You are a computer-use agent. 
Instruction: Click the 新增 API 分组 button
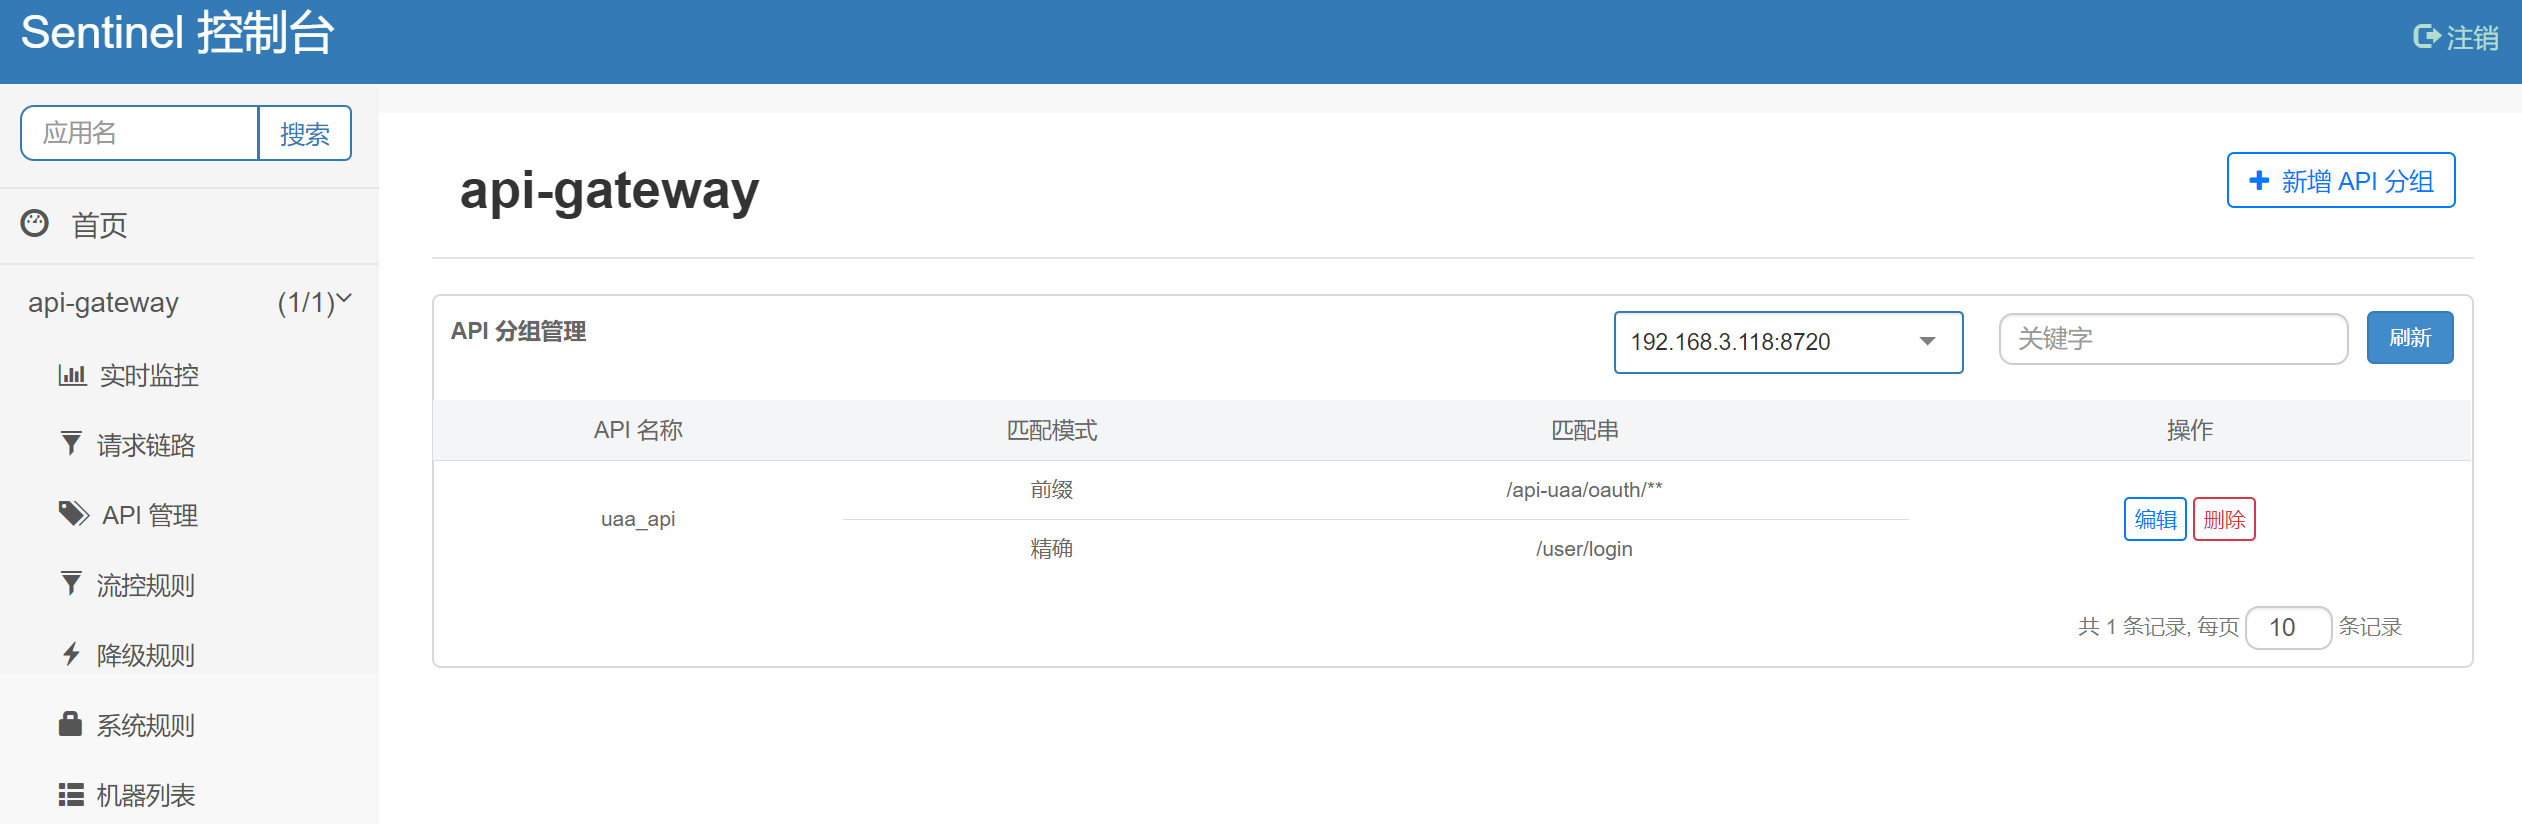coord(2341,180)
